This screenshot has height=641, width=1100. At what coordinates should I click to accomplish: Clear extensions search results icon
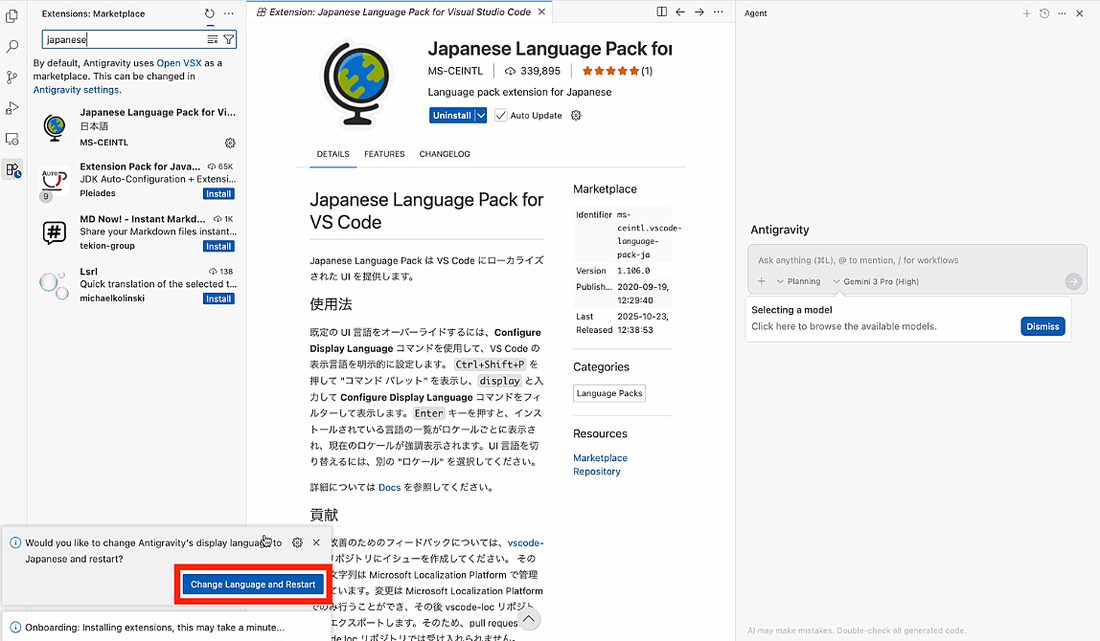(x=213, y=39)
